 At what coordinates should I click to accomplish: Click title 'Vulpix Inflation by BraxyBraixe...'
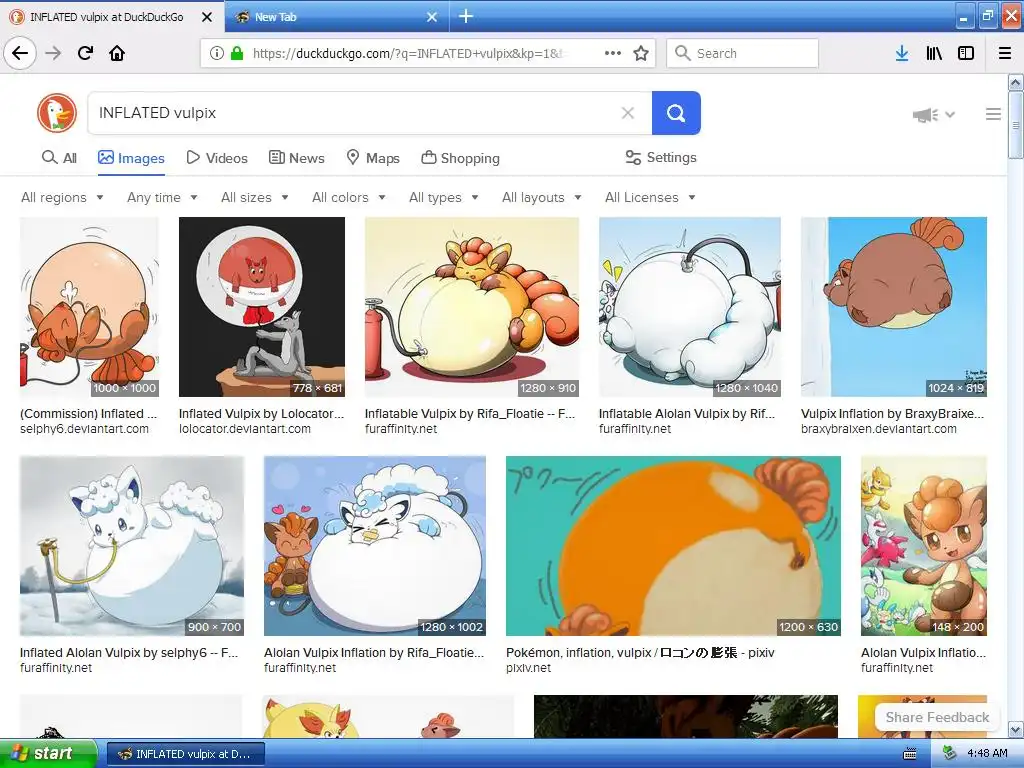tap(892, 413)
